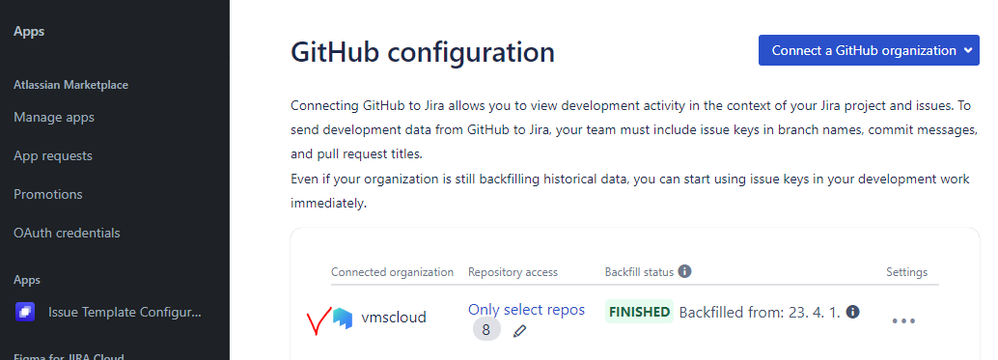Open OAuth credentials in the sidebar
Screen dimensions: 998x360
pos(67,233)
